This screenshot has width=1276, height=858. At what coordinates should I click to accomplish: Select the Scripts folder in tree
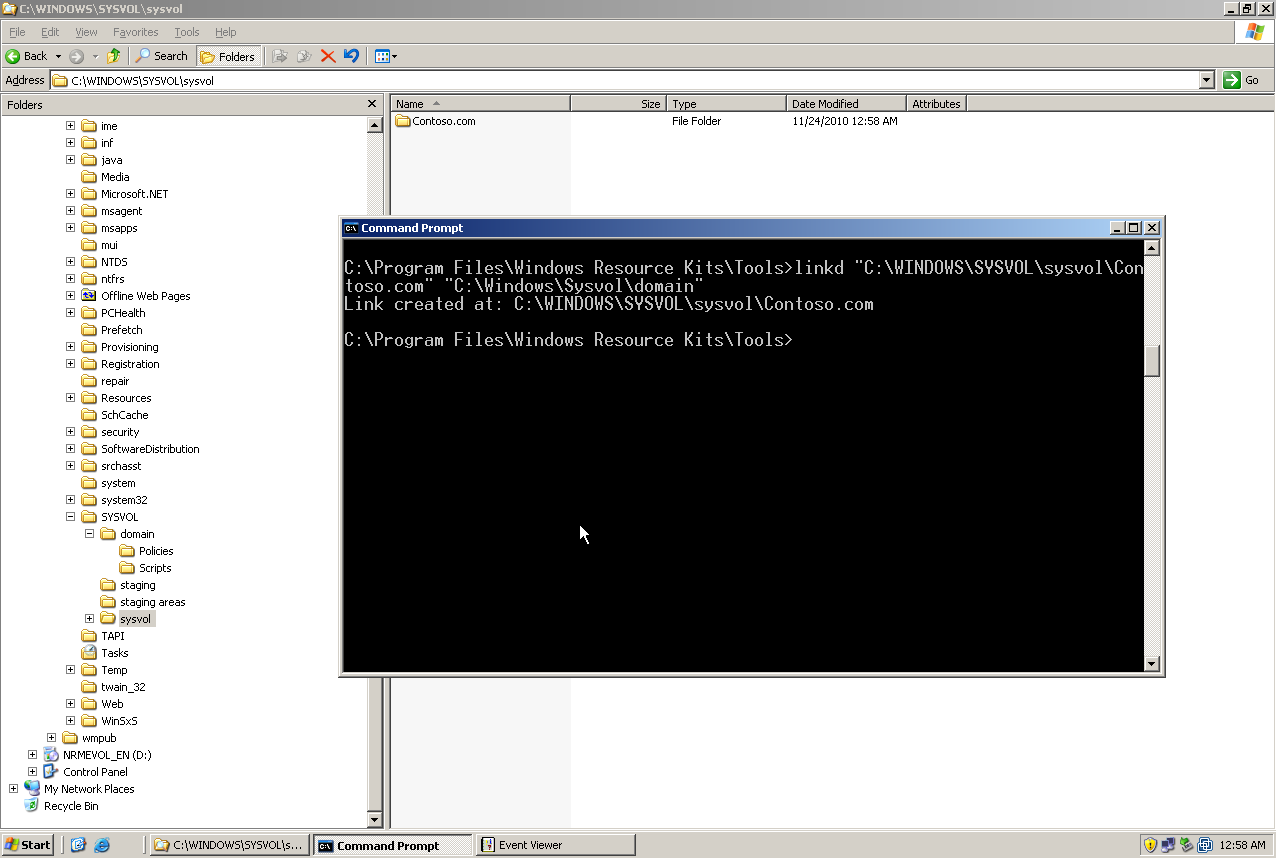click(145, 568)
